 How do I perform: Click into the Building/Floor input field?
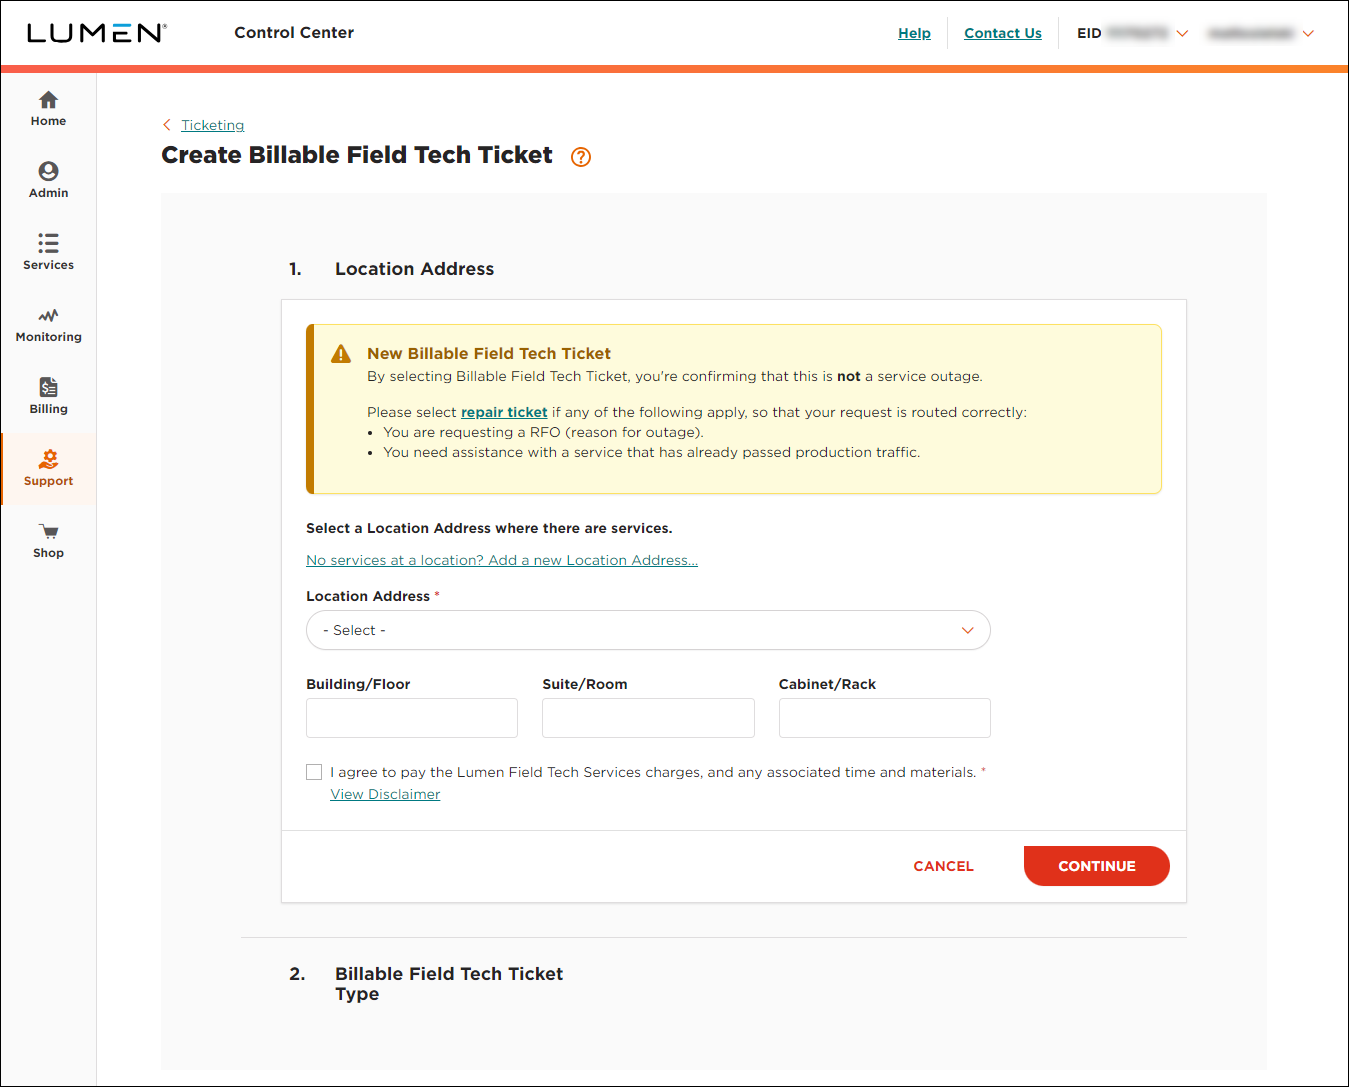[412, 718]
